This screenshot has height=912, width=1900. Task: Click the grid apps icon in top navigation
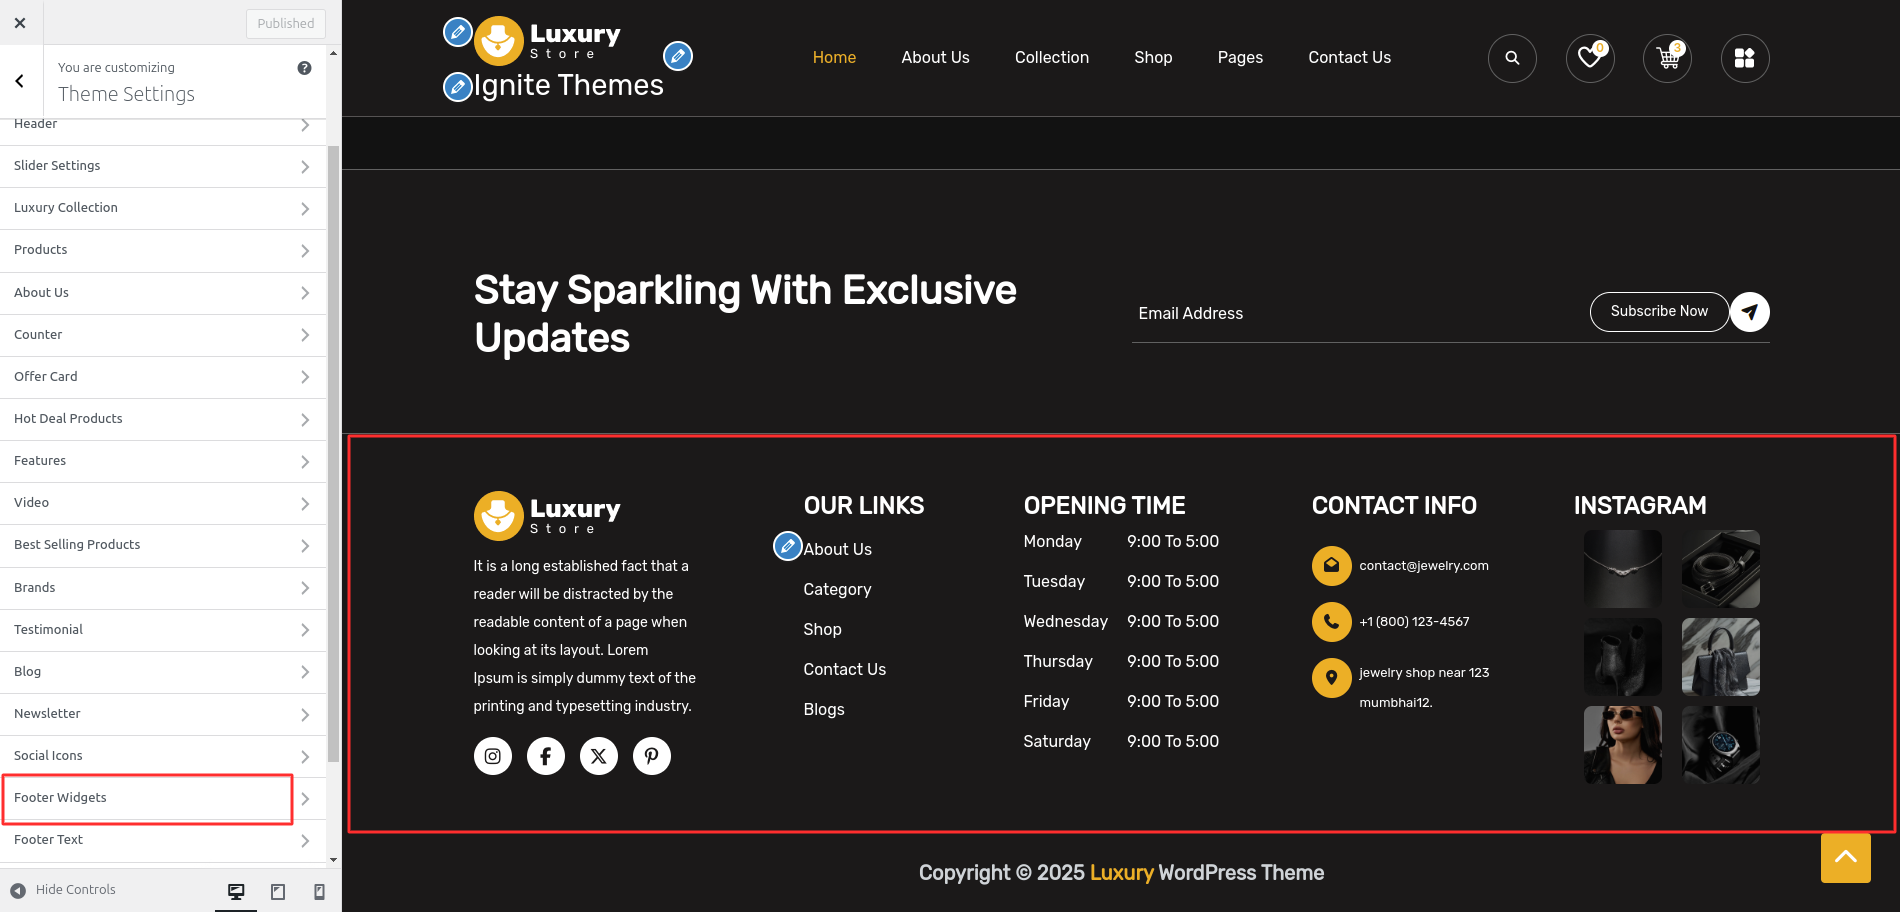1744,59
